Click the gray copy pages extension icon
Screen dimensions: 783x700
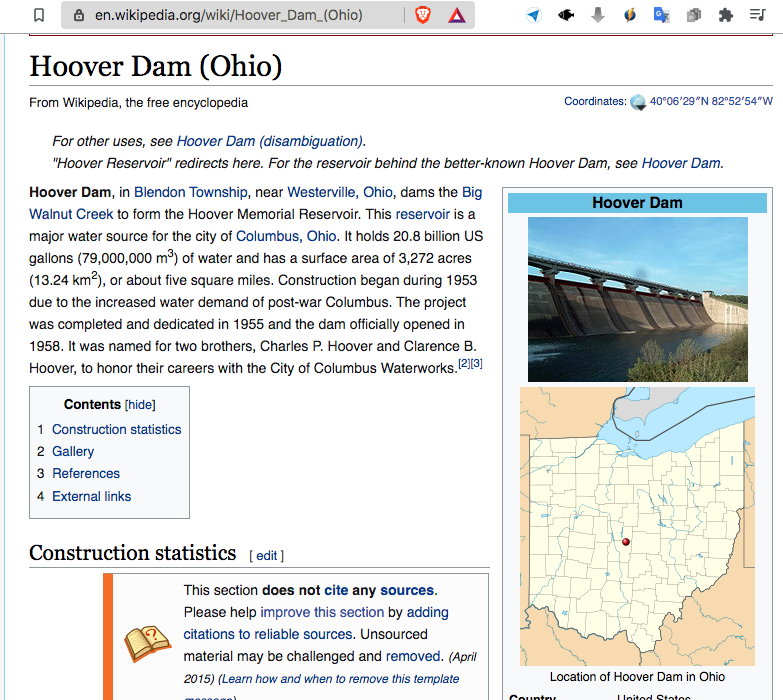pyautogui.click(x=694, y=15)
